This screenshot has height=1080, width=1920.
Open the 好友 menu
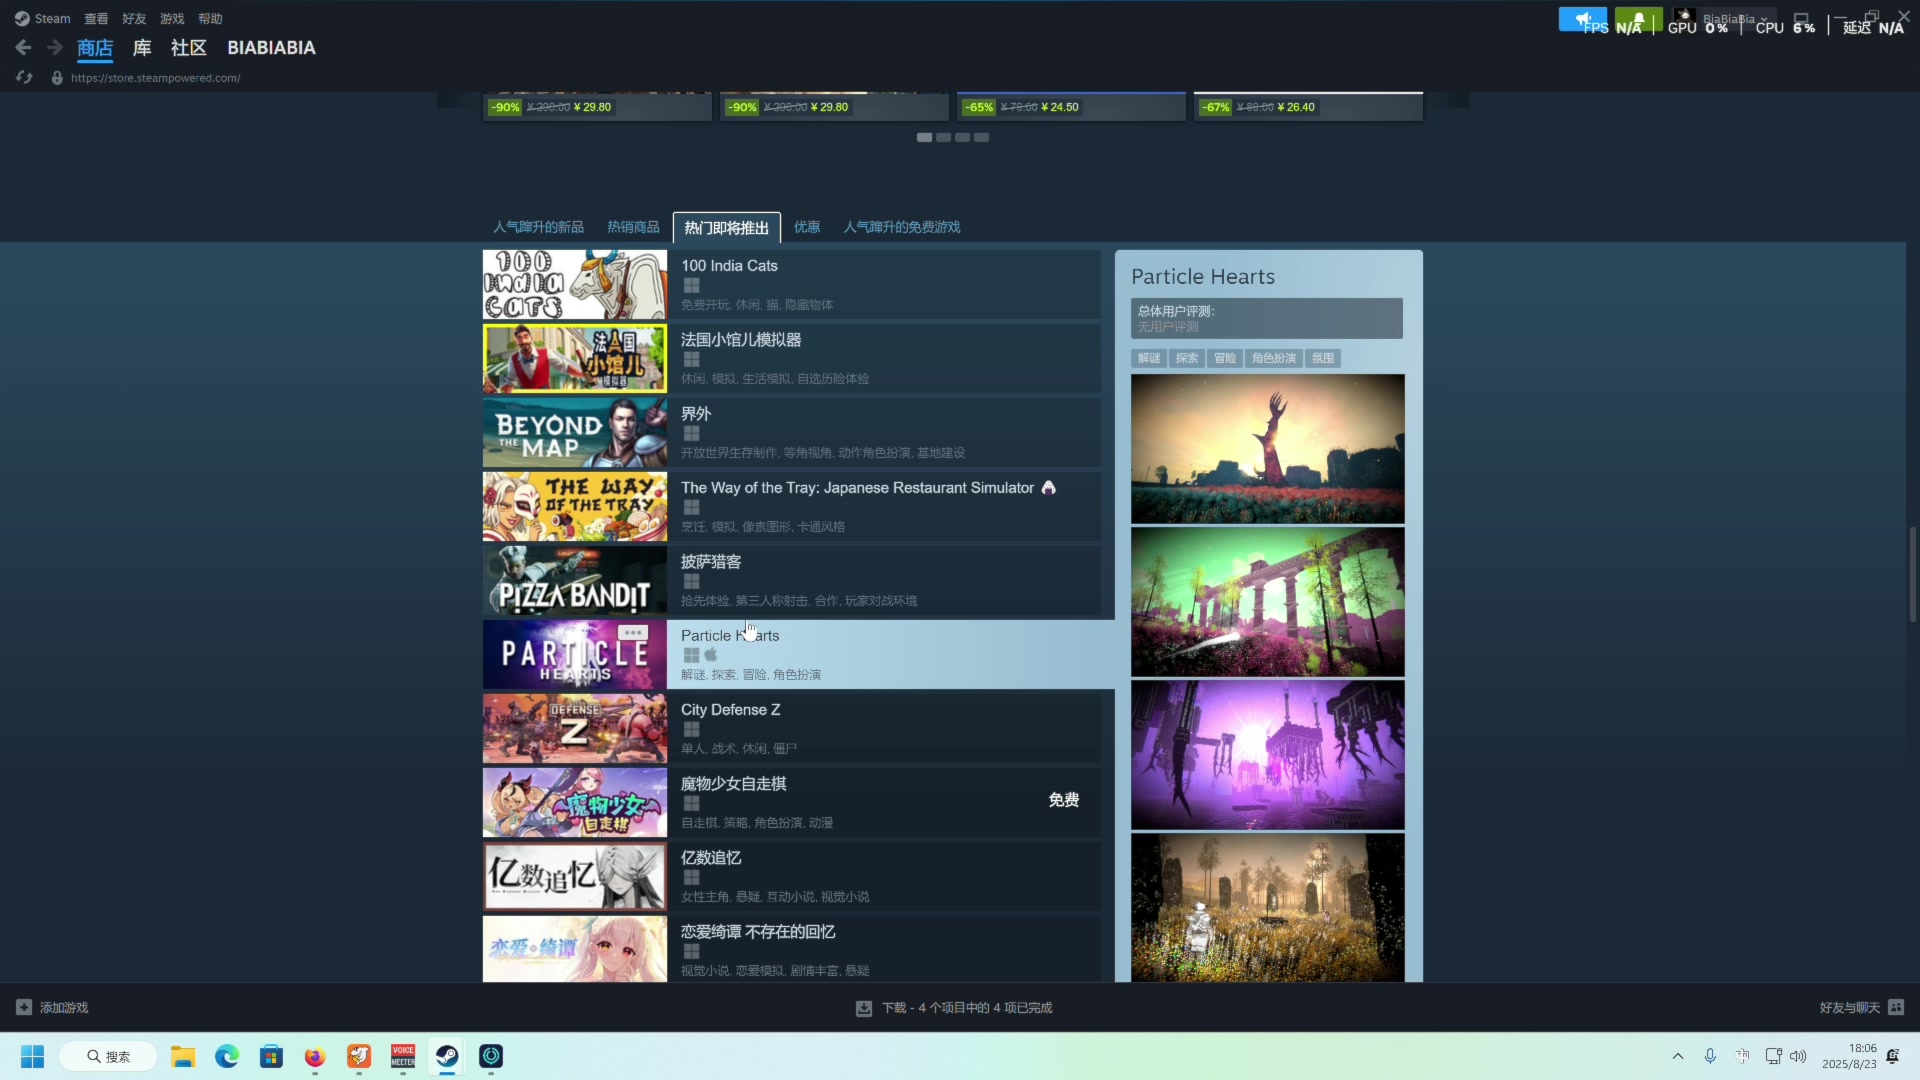pyautogui.click(x=134, y=18)
